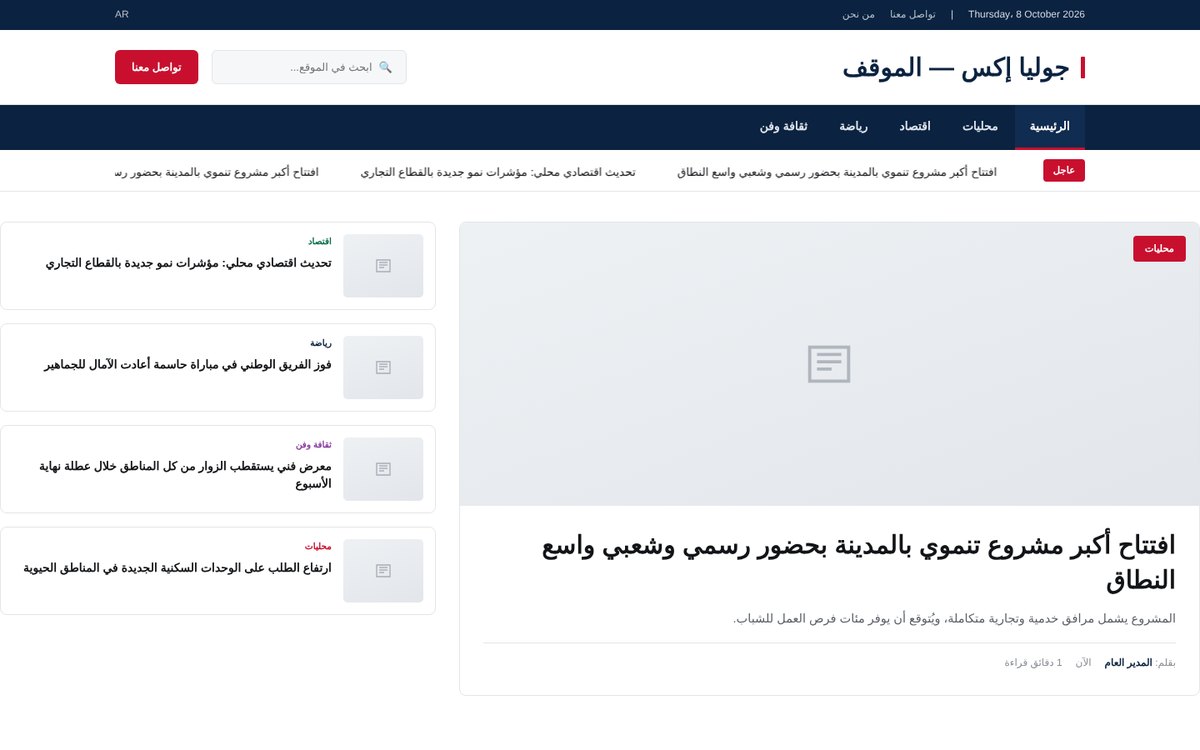Click author name المدير العام
This screenshot has width=1200, height=750.
pos(1128,662)
